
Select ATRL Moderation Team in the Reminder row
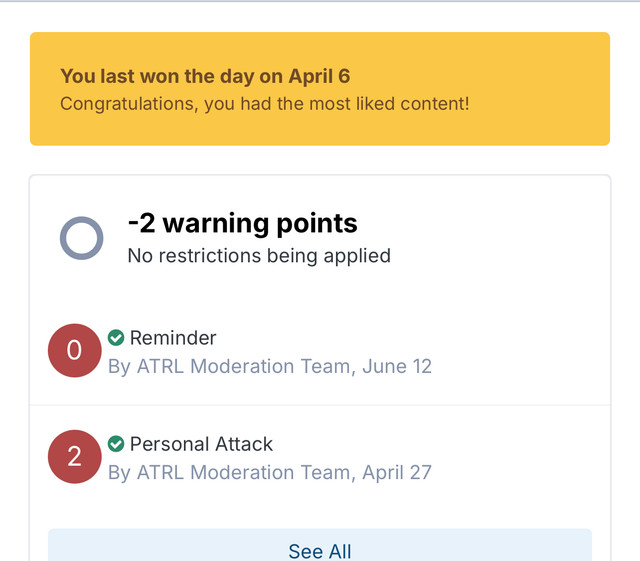tap(244, 366)
